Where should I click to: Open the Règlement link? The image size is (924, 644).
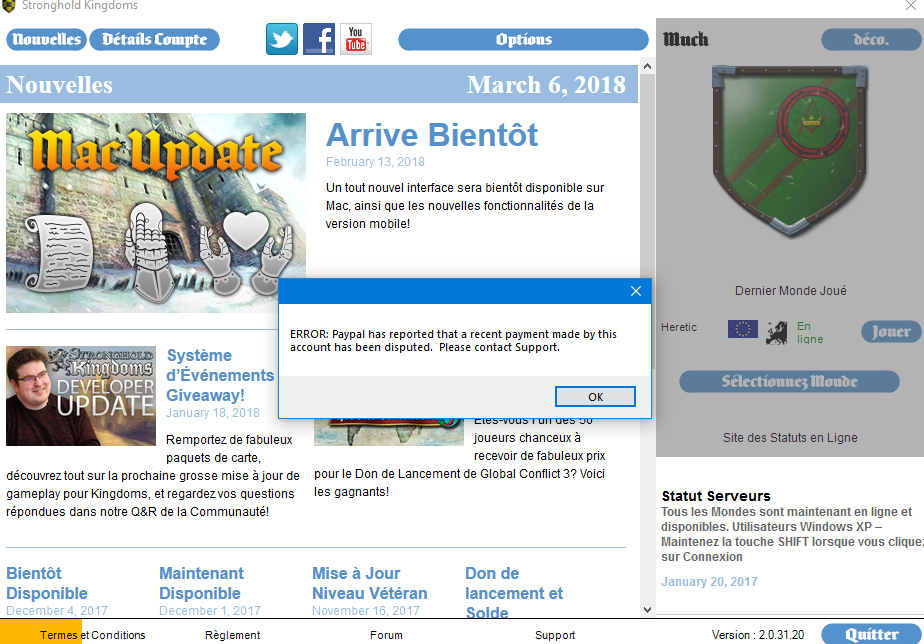pos(232,635)
